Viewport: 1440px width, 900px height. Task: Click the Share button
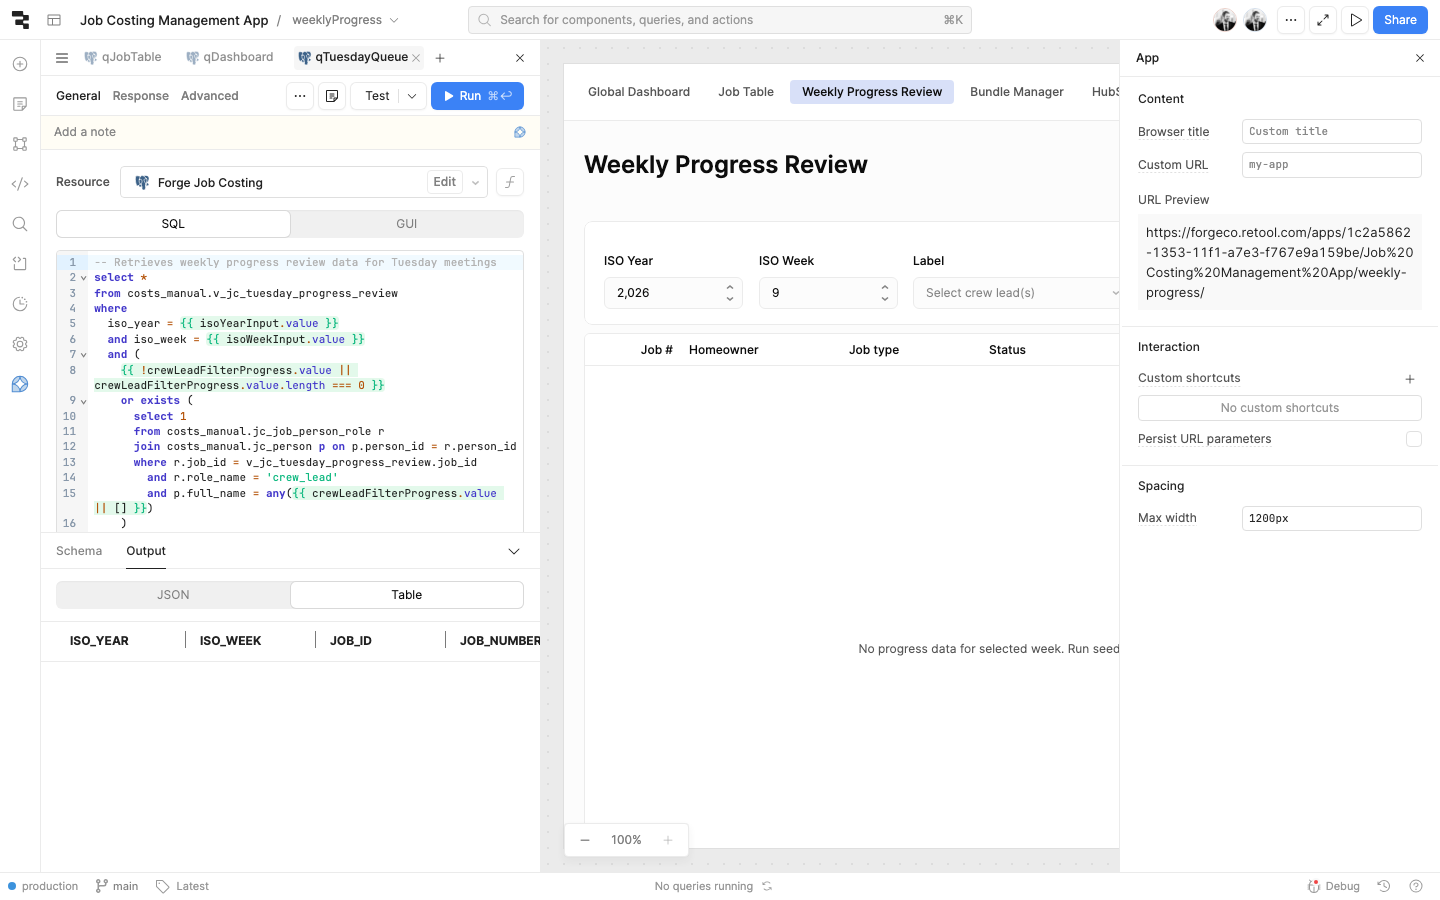(x=1399, y=20)
